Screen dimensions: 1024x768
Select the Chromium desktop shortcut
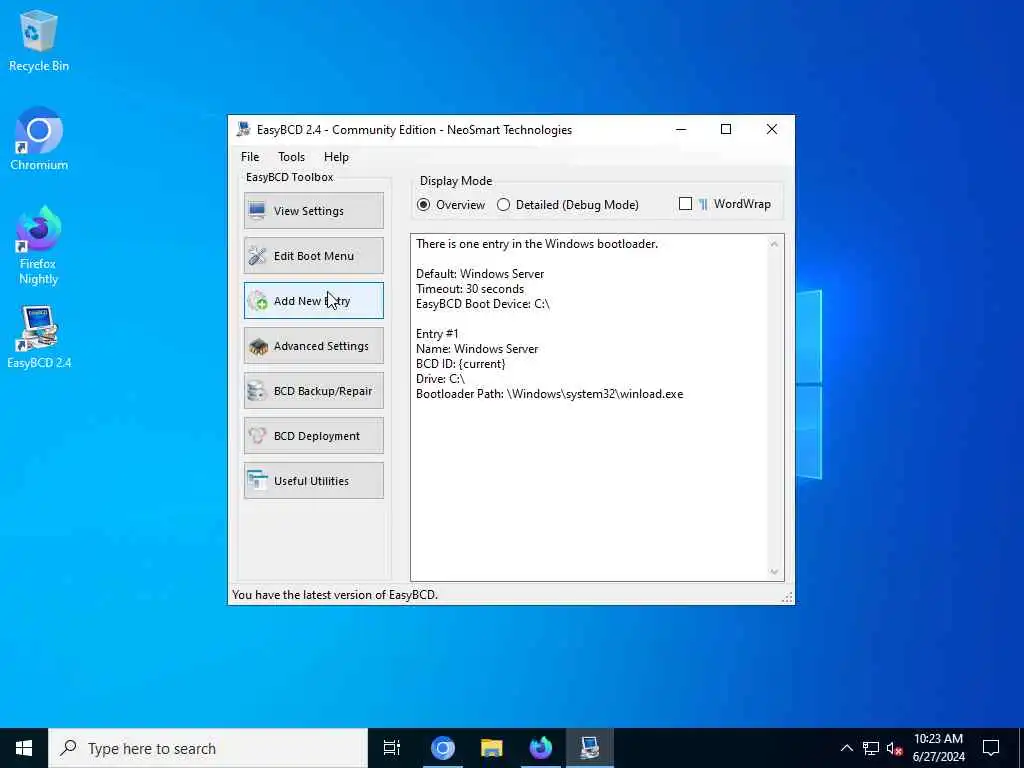(39, 140)
